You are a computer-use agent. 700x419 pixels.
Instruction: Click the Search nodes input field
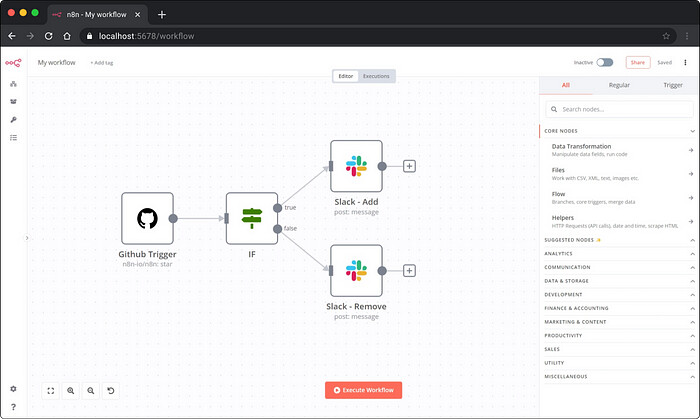[620, 109]
